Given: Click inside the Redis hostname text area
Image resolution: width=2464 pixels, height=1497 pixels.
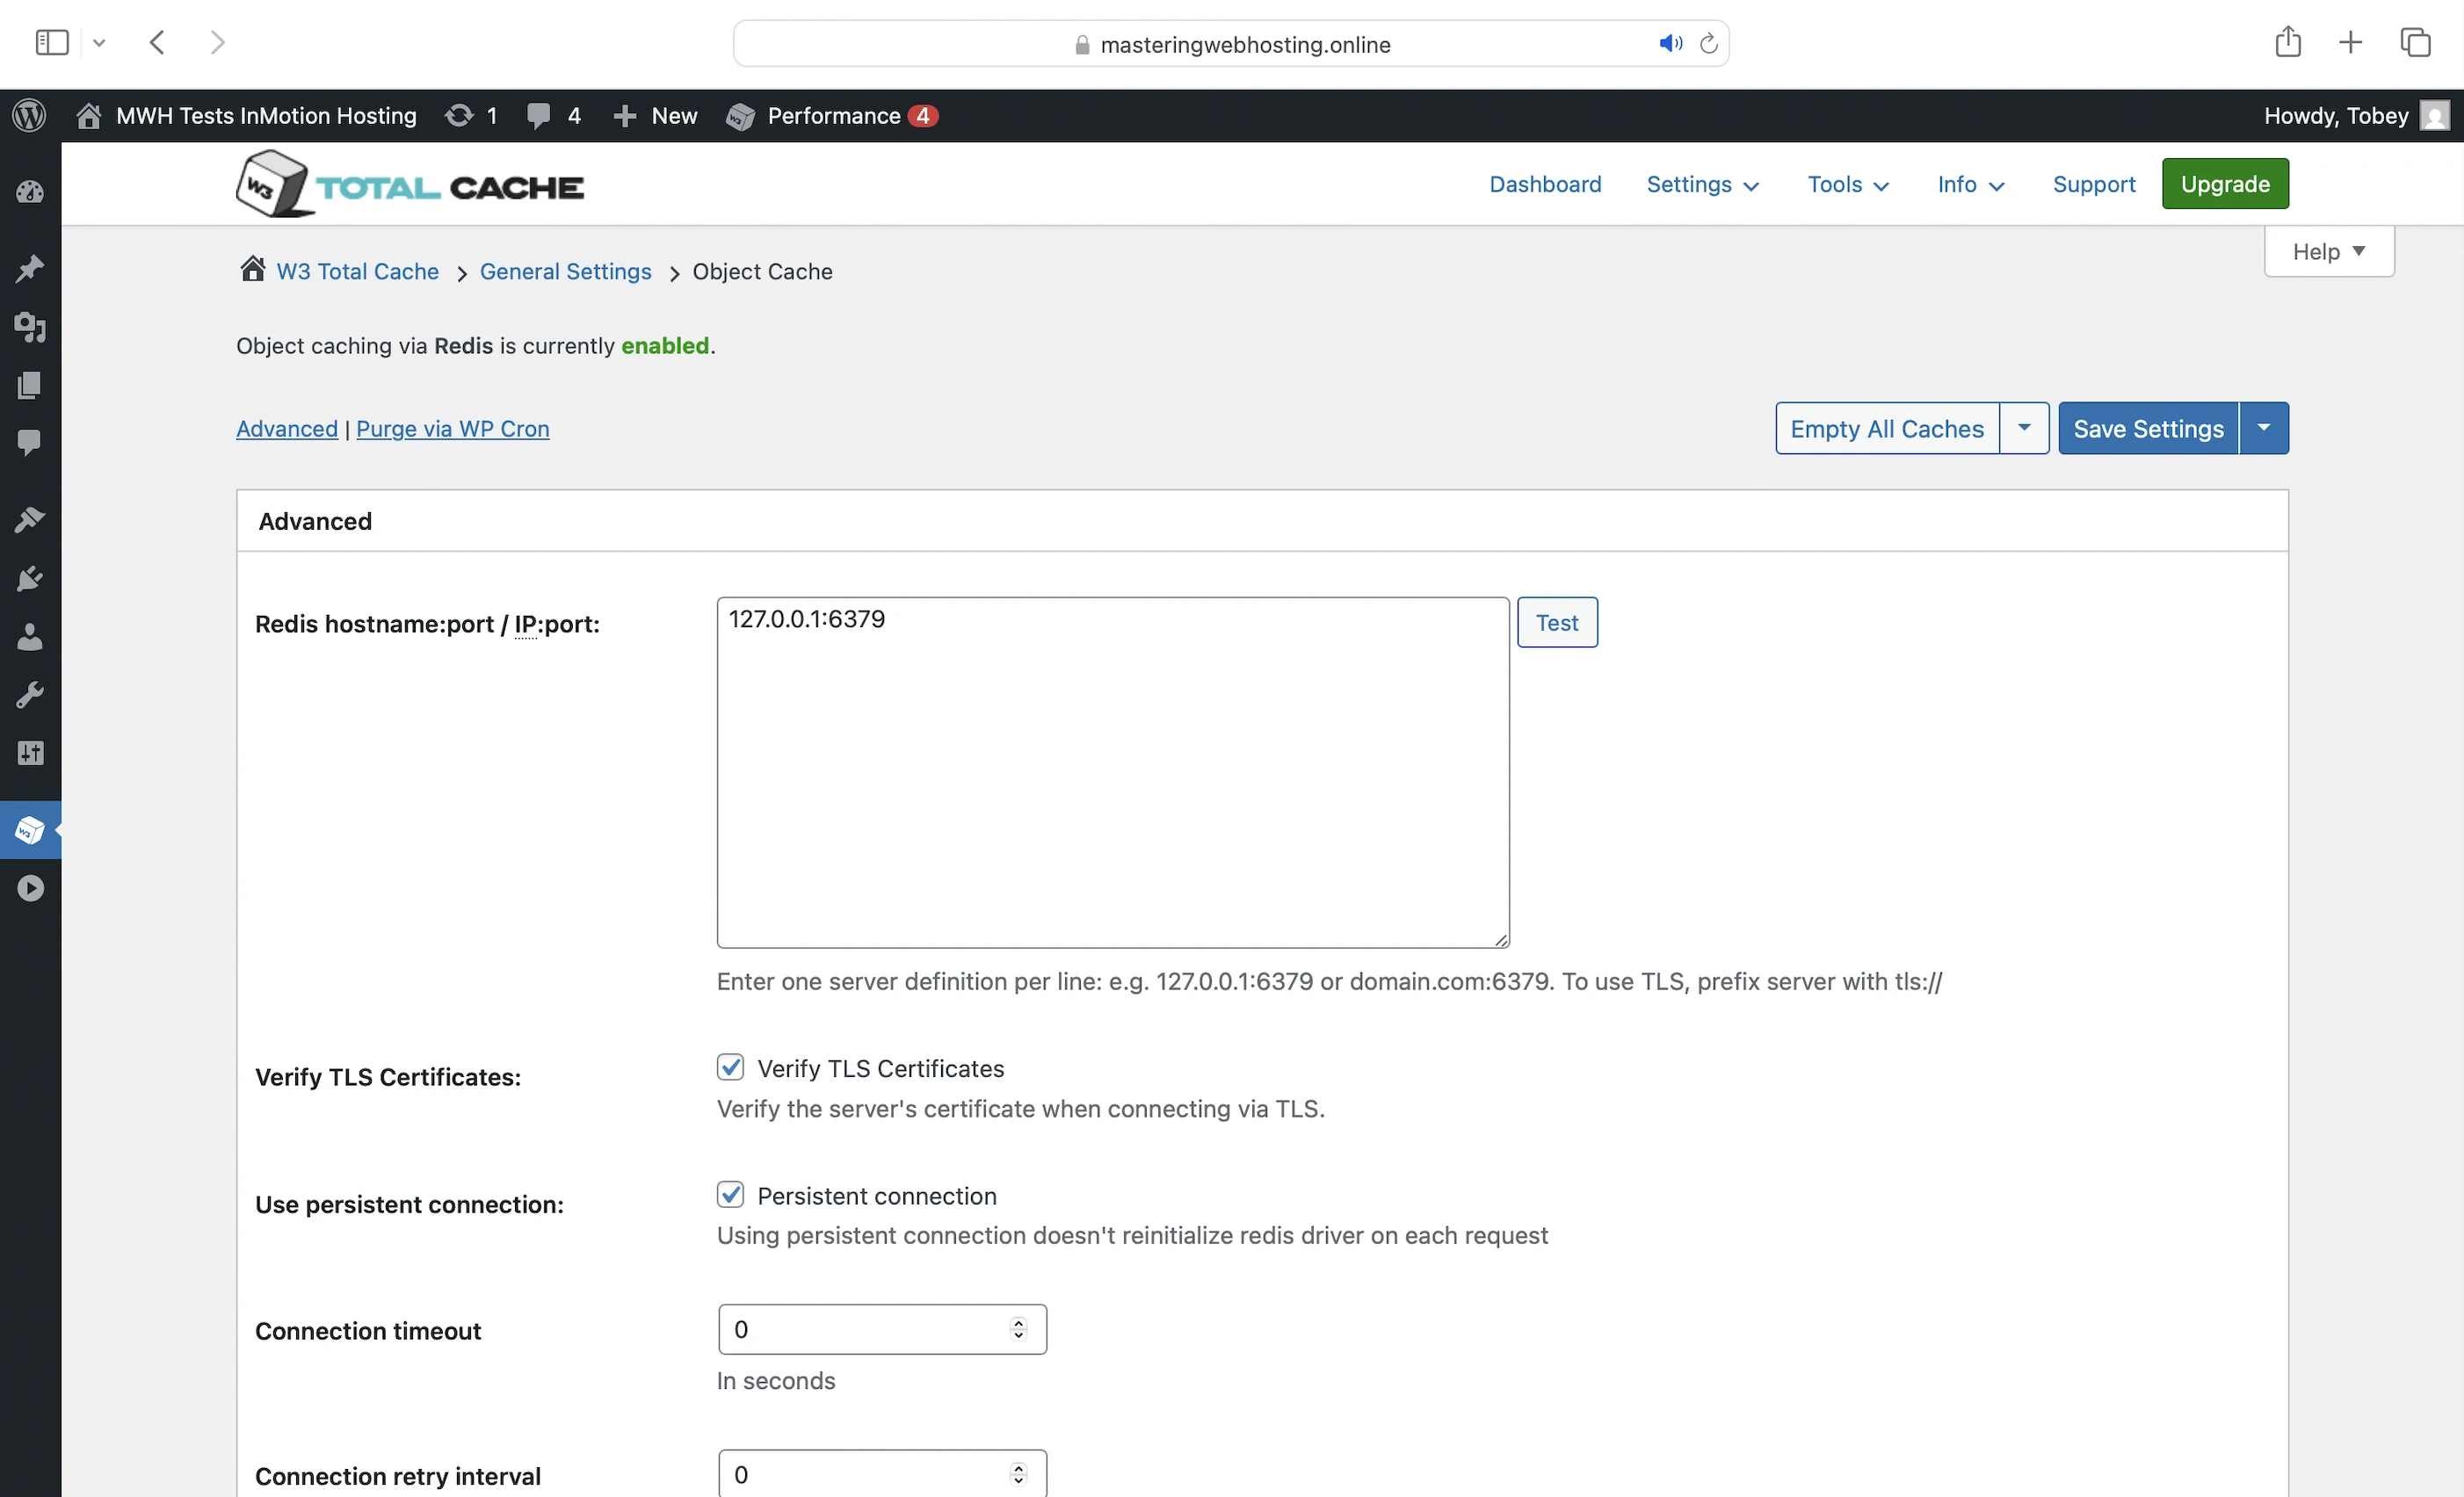Looking at the screenshot, I should [1112, 772].
